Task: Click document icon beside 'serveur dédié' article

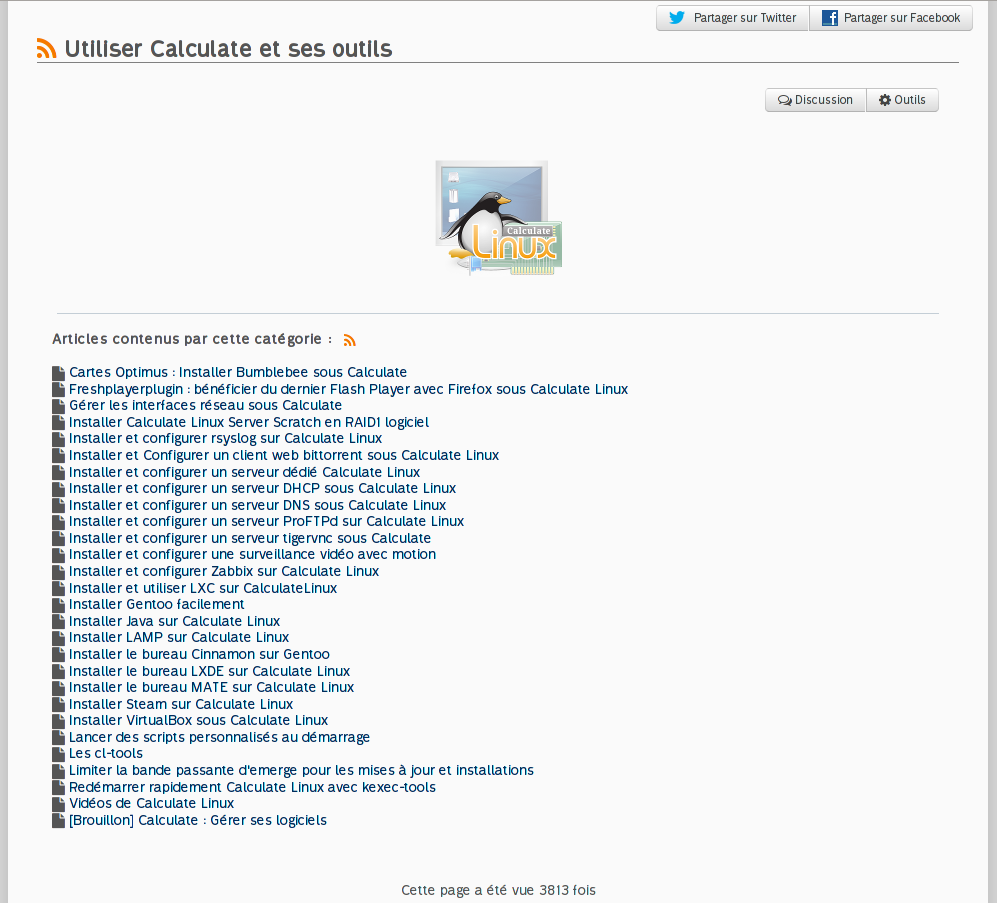Action: coord(58,472)
